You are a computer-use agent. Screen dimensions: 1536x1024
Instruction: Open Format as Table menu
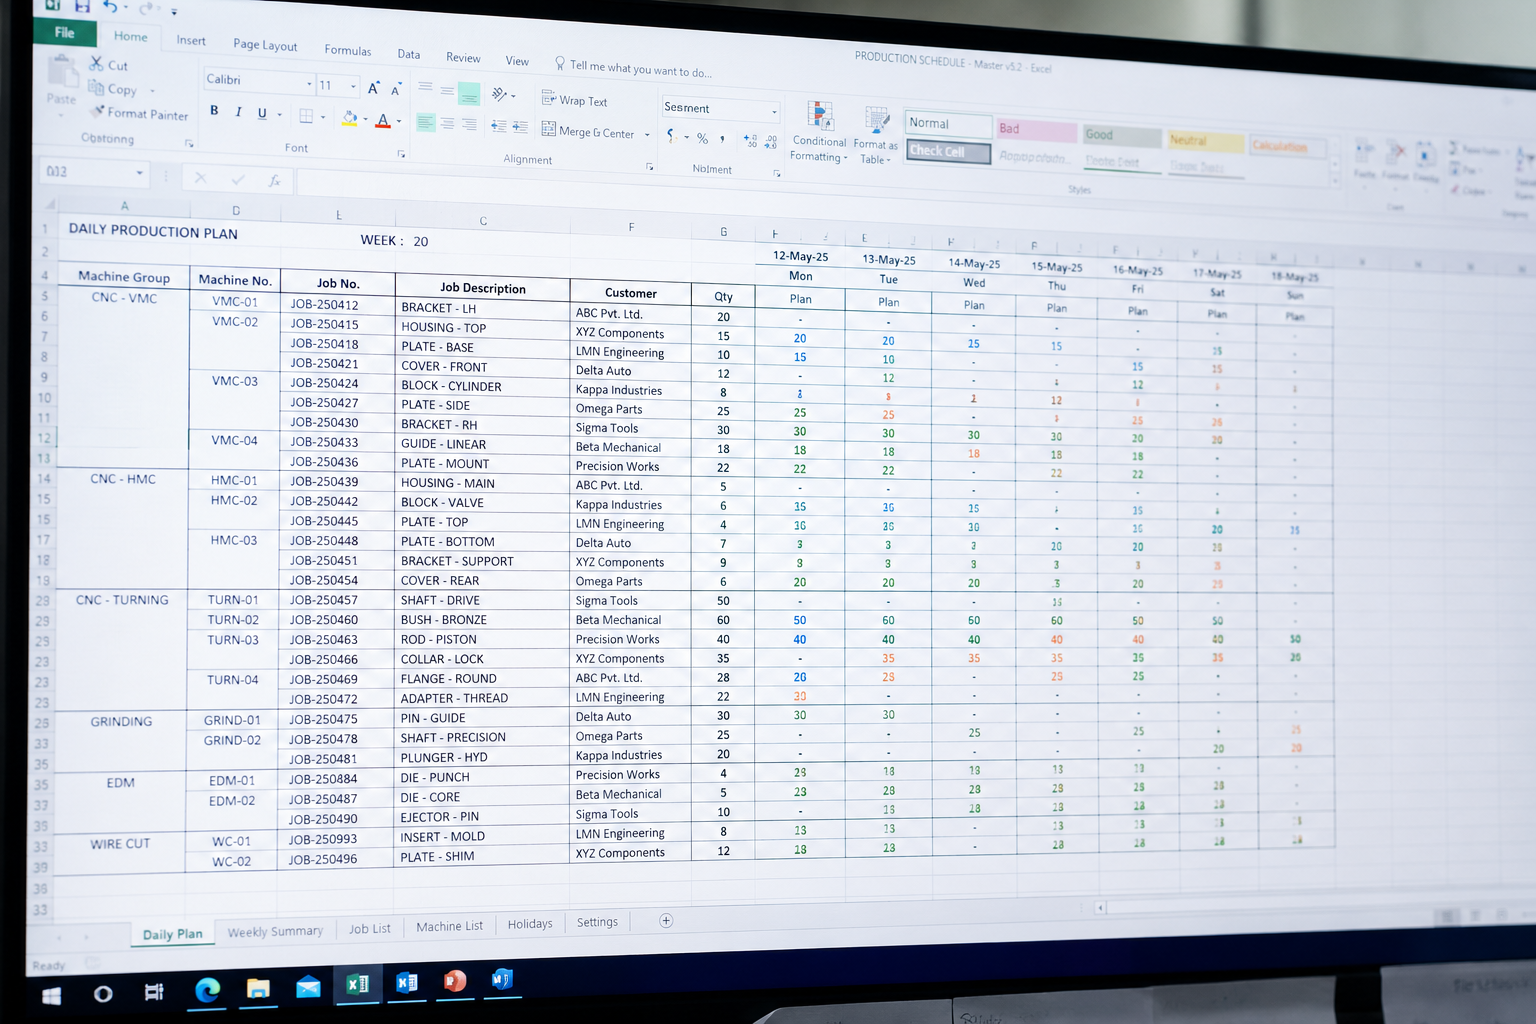875,136
